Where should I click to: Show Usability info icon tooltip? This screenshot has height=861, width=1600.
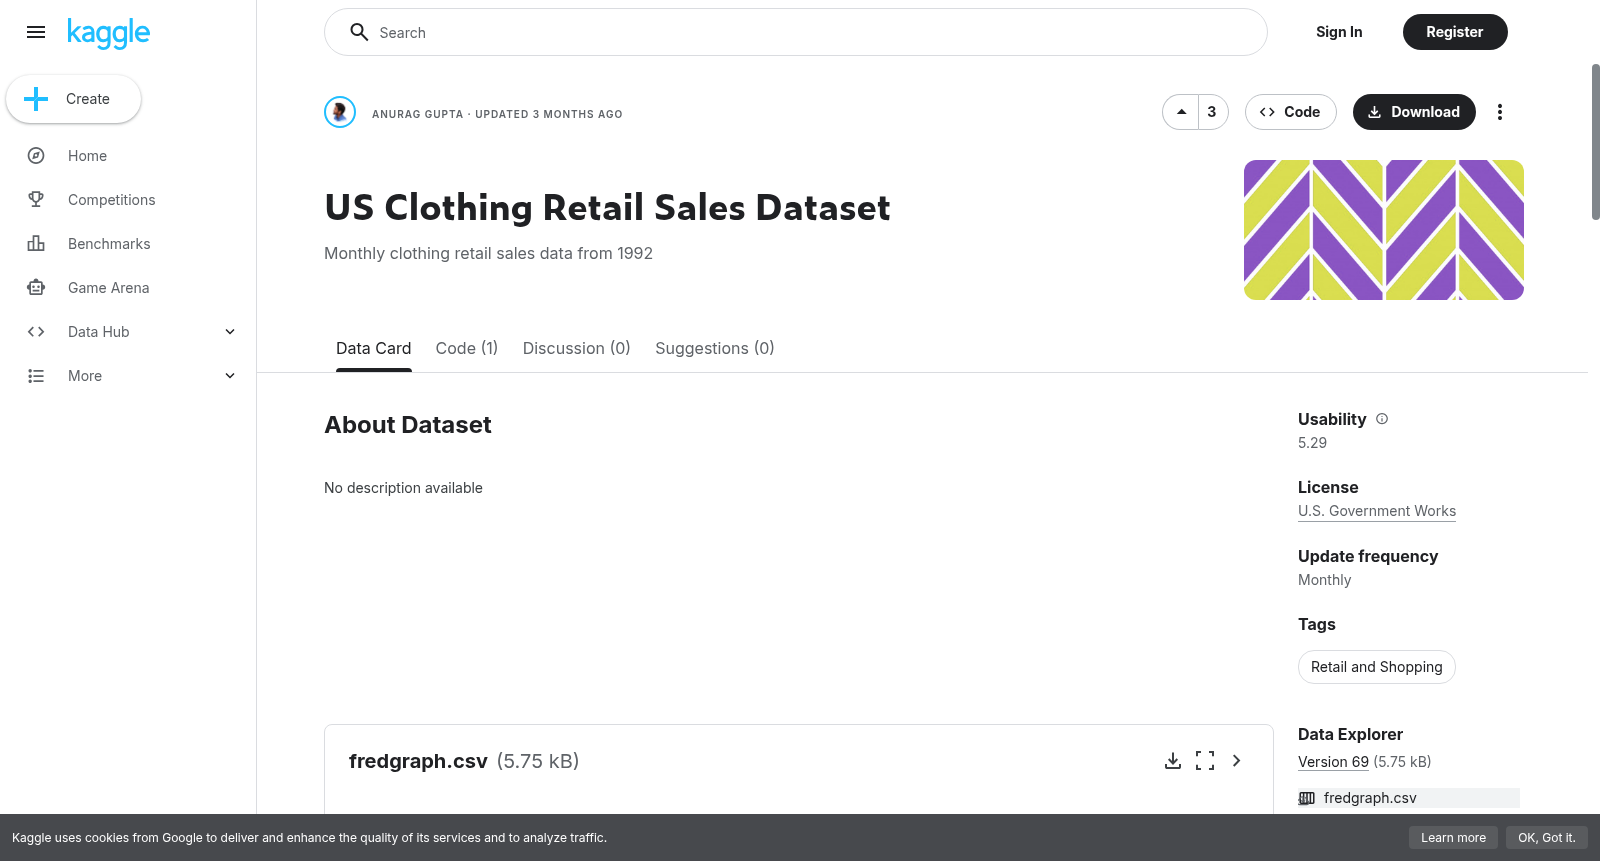point(1382,419)
